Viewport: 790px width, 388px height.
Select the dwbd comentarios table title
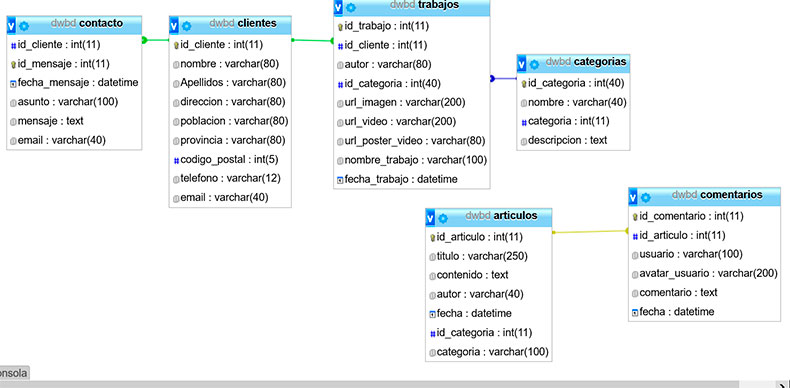[717, 195]
